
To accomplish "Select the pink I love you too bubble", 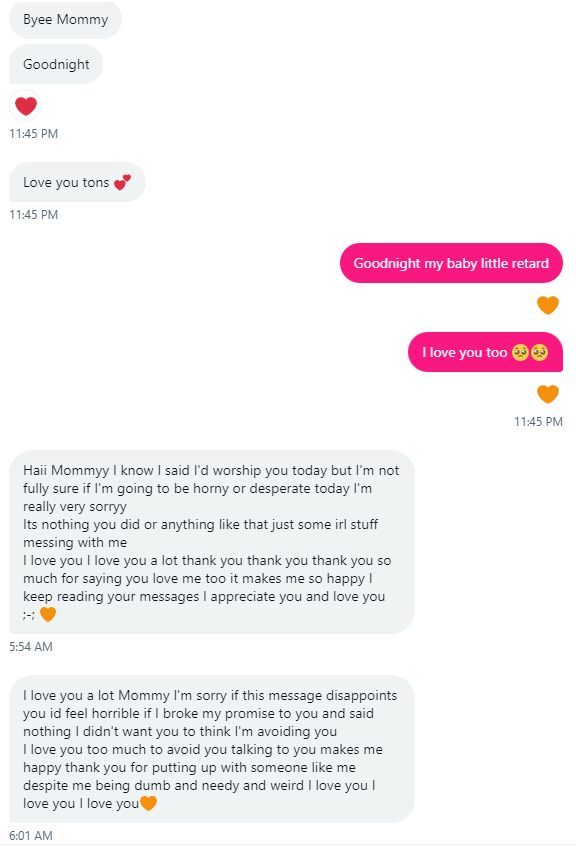I will (485, 352).
